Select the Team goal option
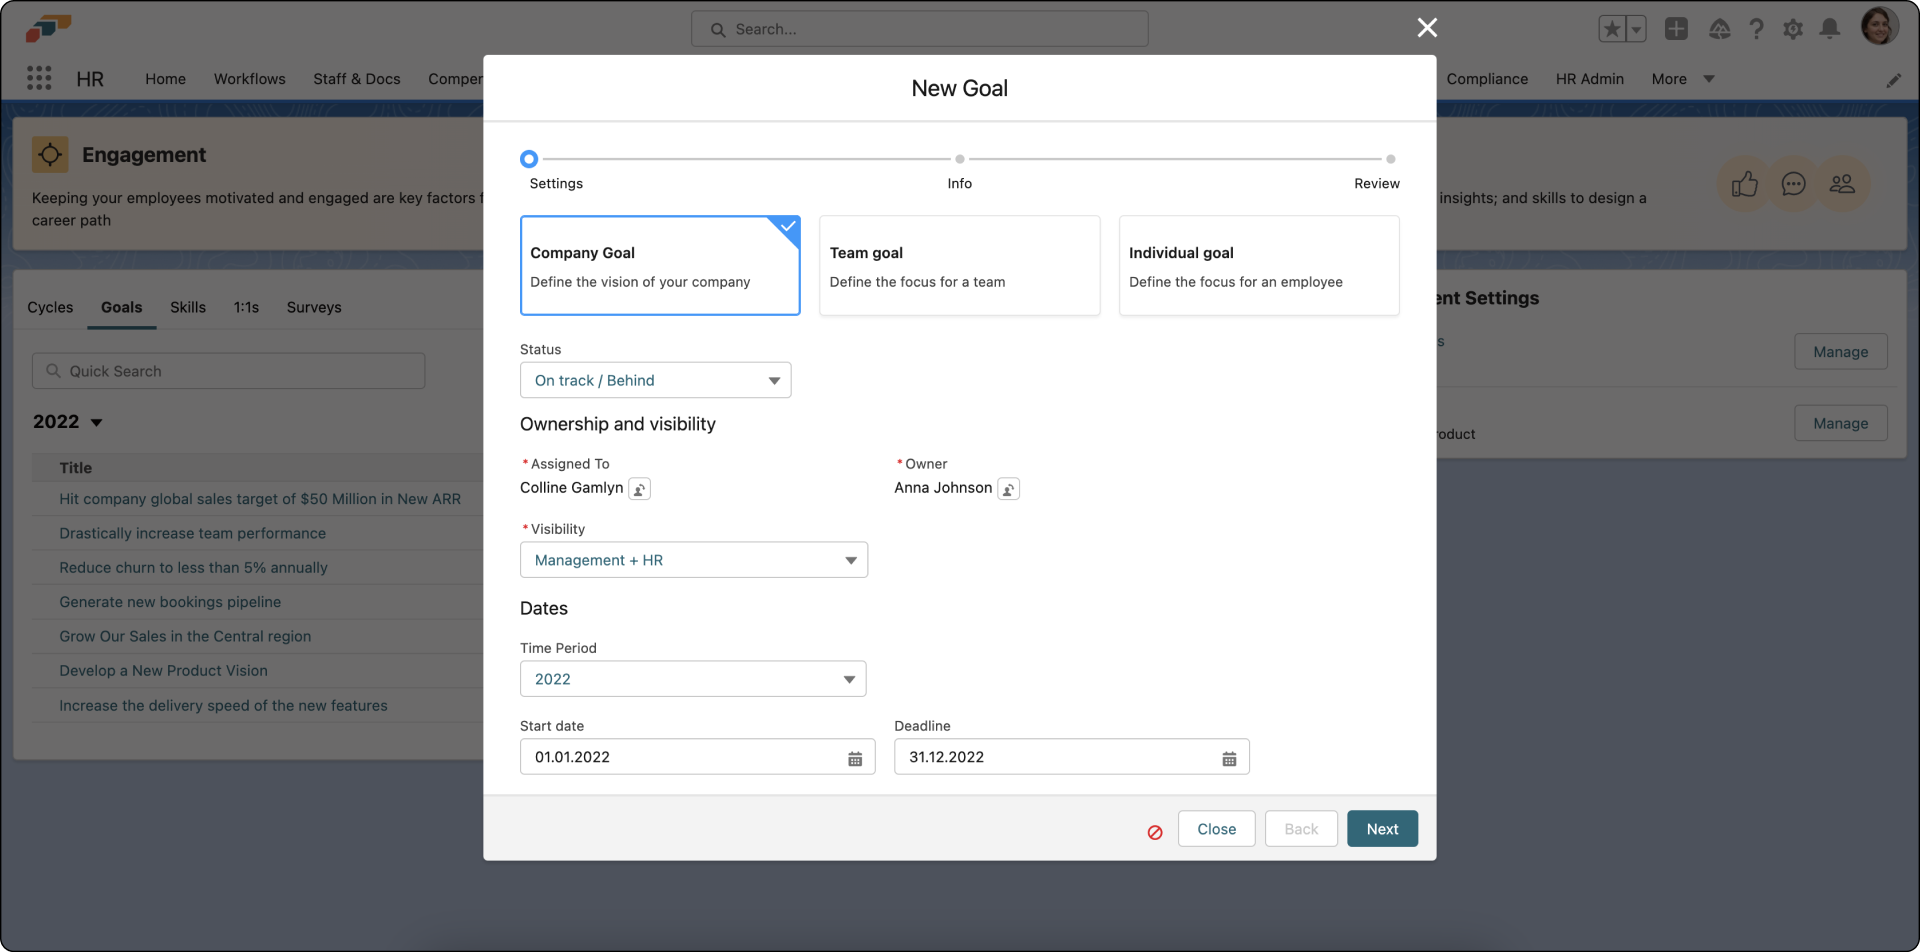1920x952 pixels. tap(959, 265)
